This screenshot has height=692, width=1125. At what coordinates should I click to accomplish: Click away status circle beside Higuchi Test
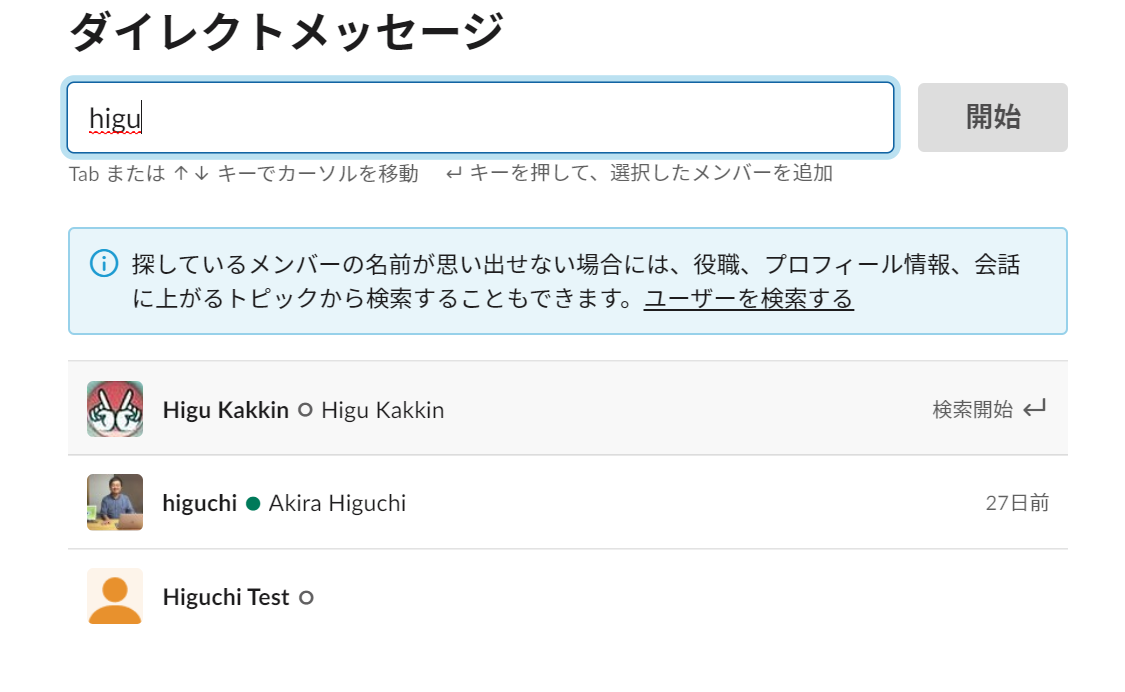click(x=306, y=598)
